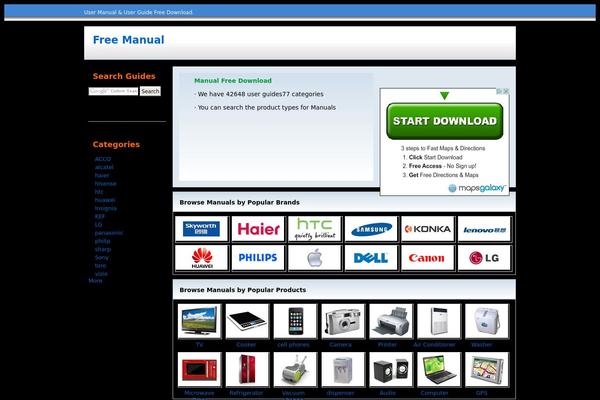Click the Search button

pos(150,91)
